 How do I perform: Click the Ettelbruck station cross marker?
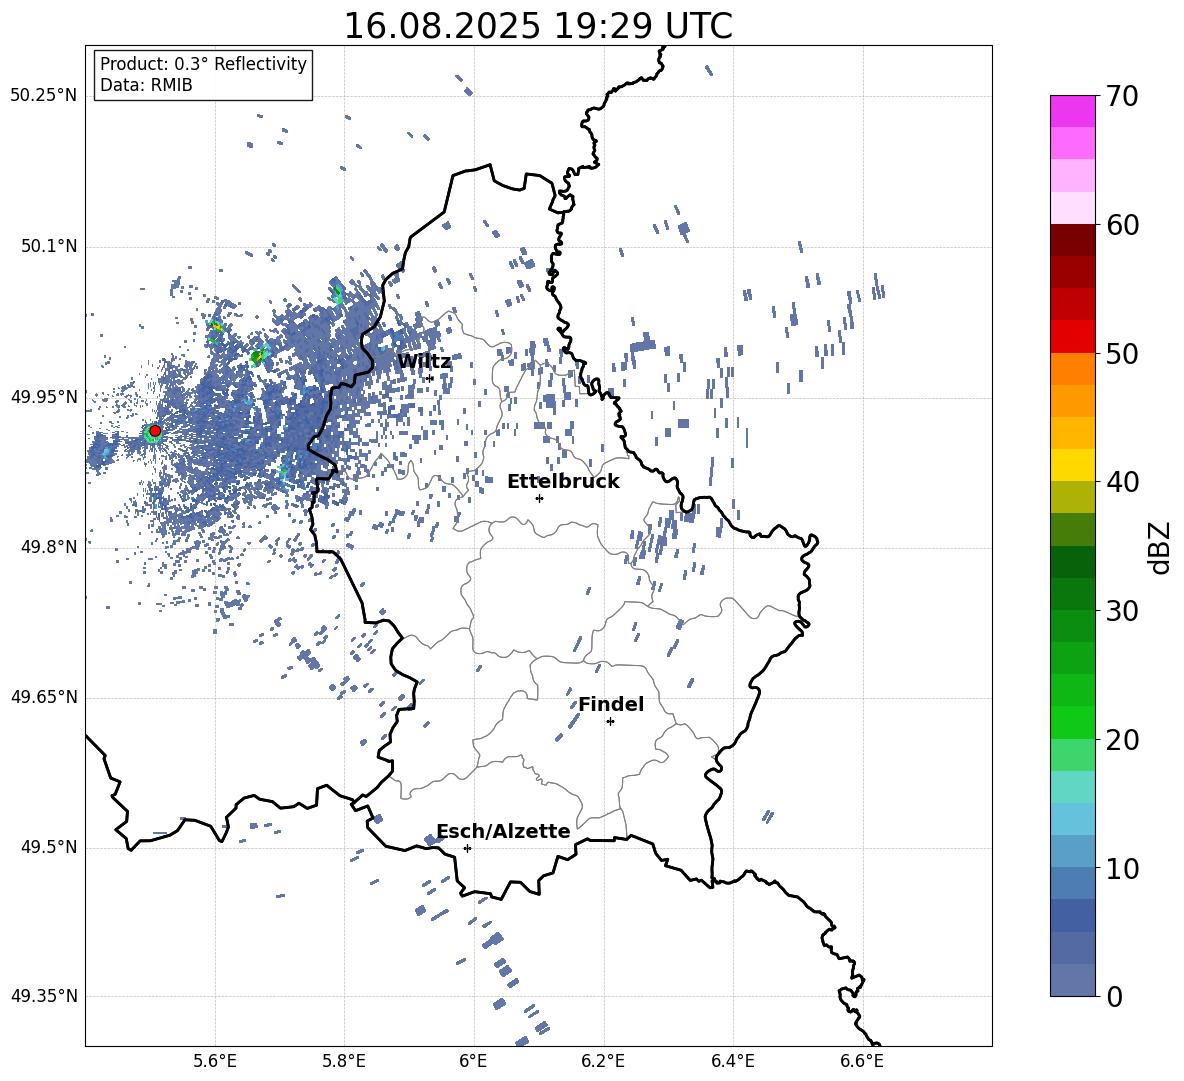[539, 498]
